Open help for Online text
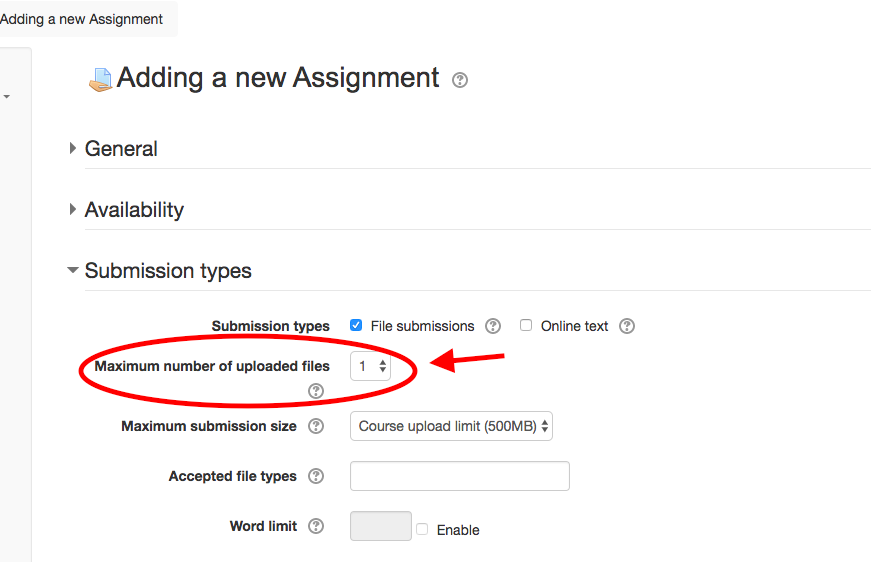This screenshot has width=871, height=562. point(627,326)
